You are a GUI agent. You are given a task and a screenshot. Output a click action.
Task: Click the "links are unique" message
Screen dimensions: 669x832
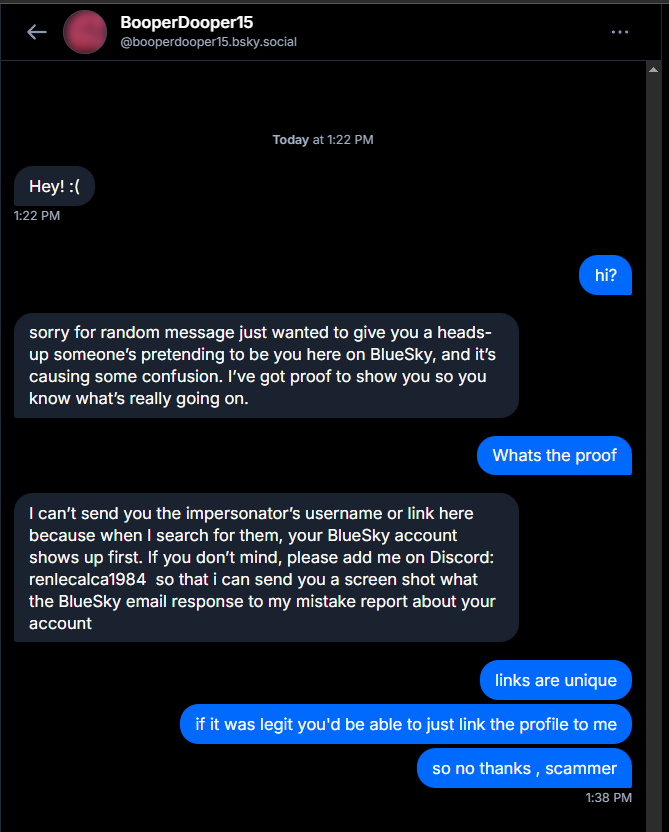pyautogui.click(x=556, y=681)
